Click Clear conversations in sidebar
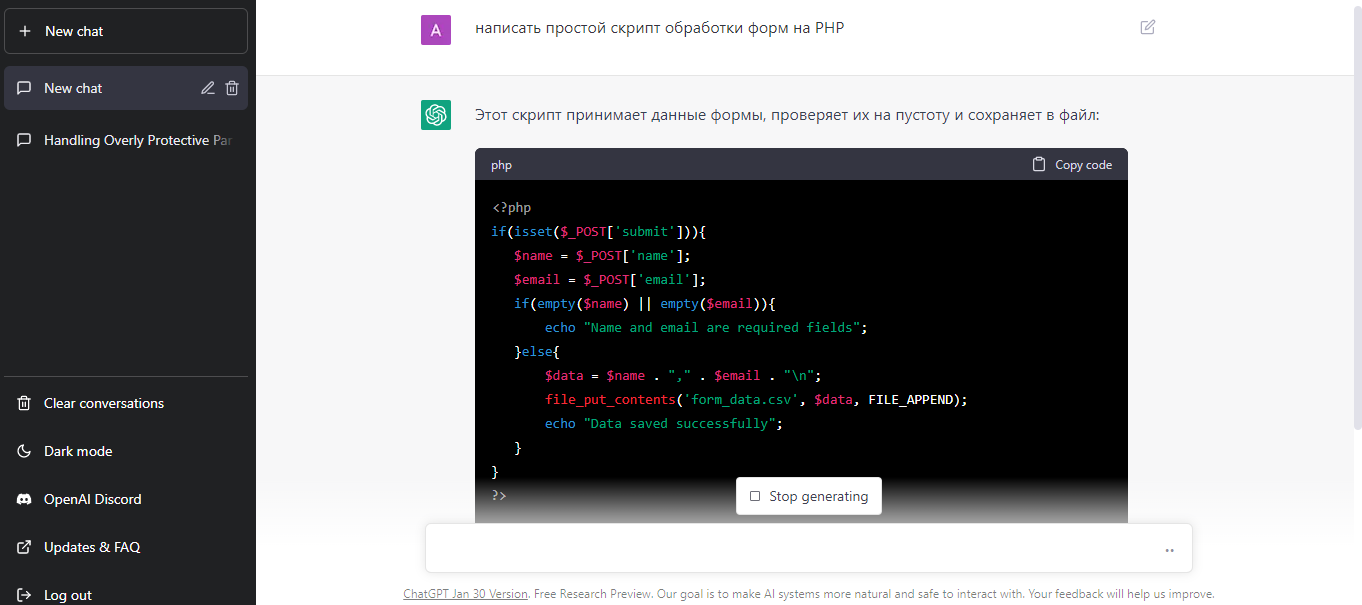This screenshot has width=1362, height=605. 104,403
